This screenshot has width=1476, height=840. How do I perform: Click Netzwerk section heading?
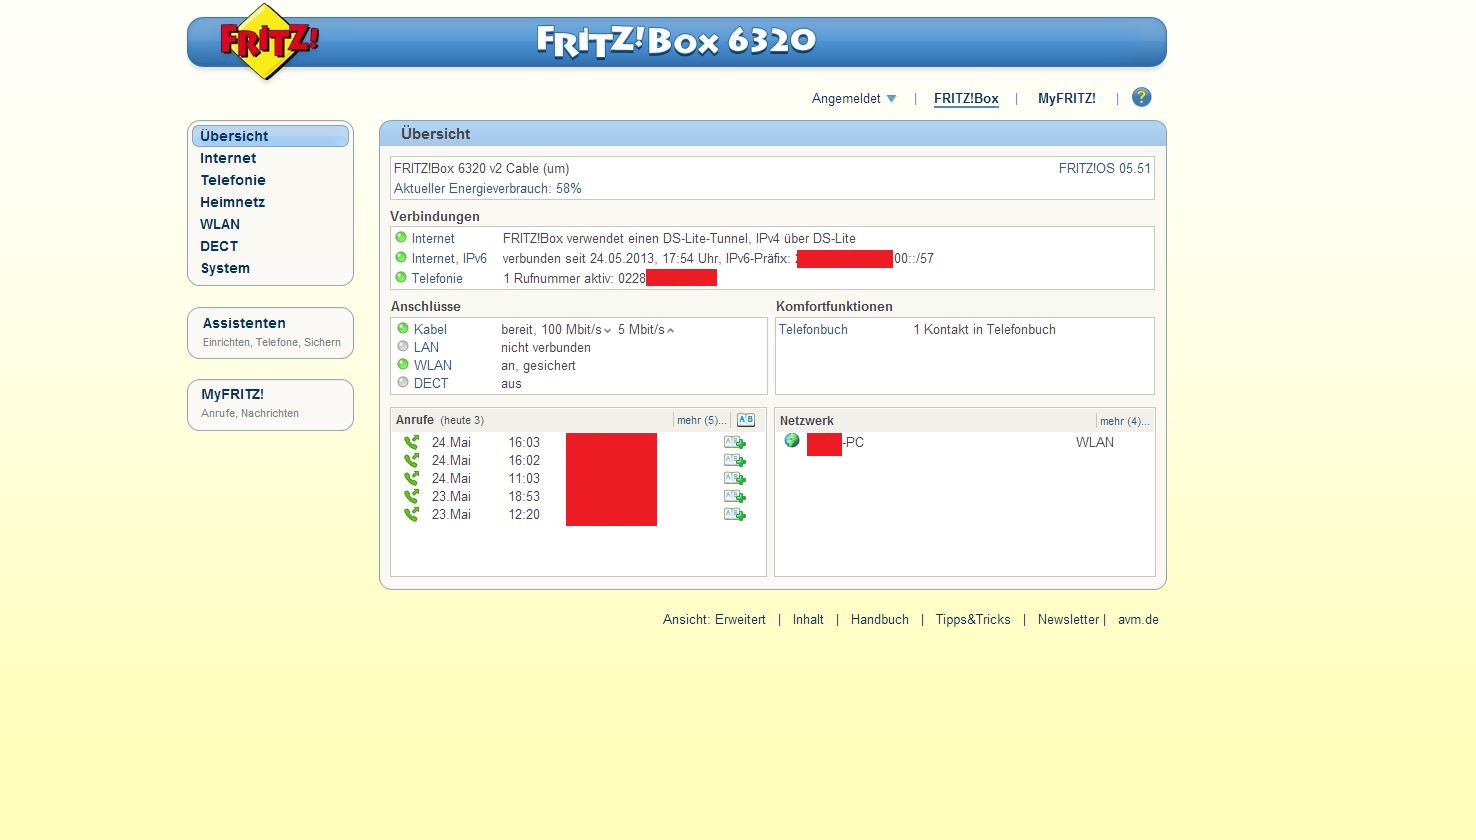click(x=807, y=421)
